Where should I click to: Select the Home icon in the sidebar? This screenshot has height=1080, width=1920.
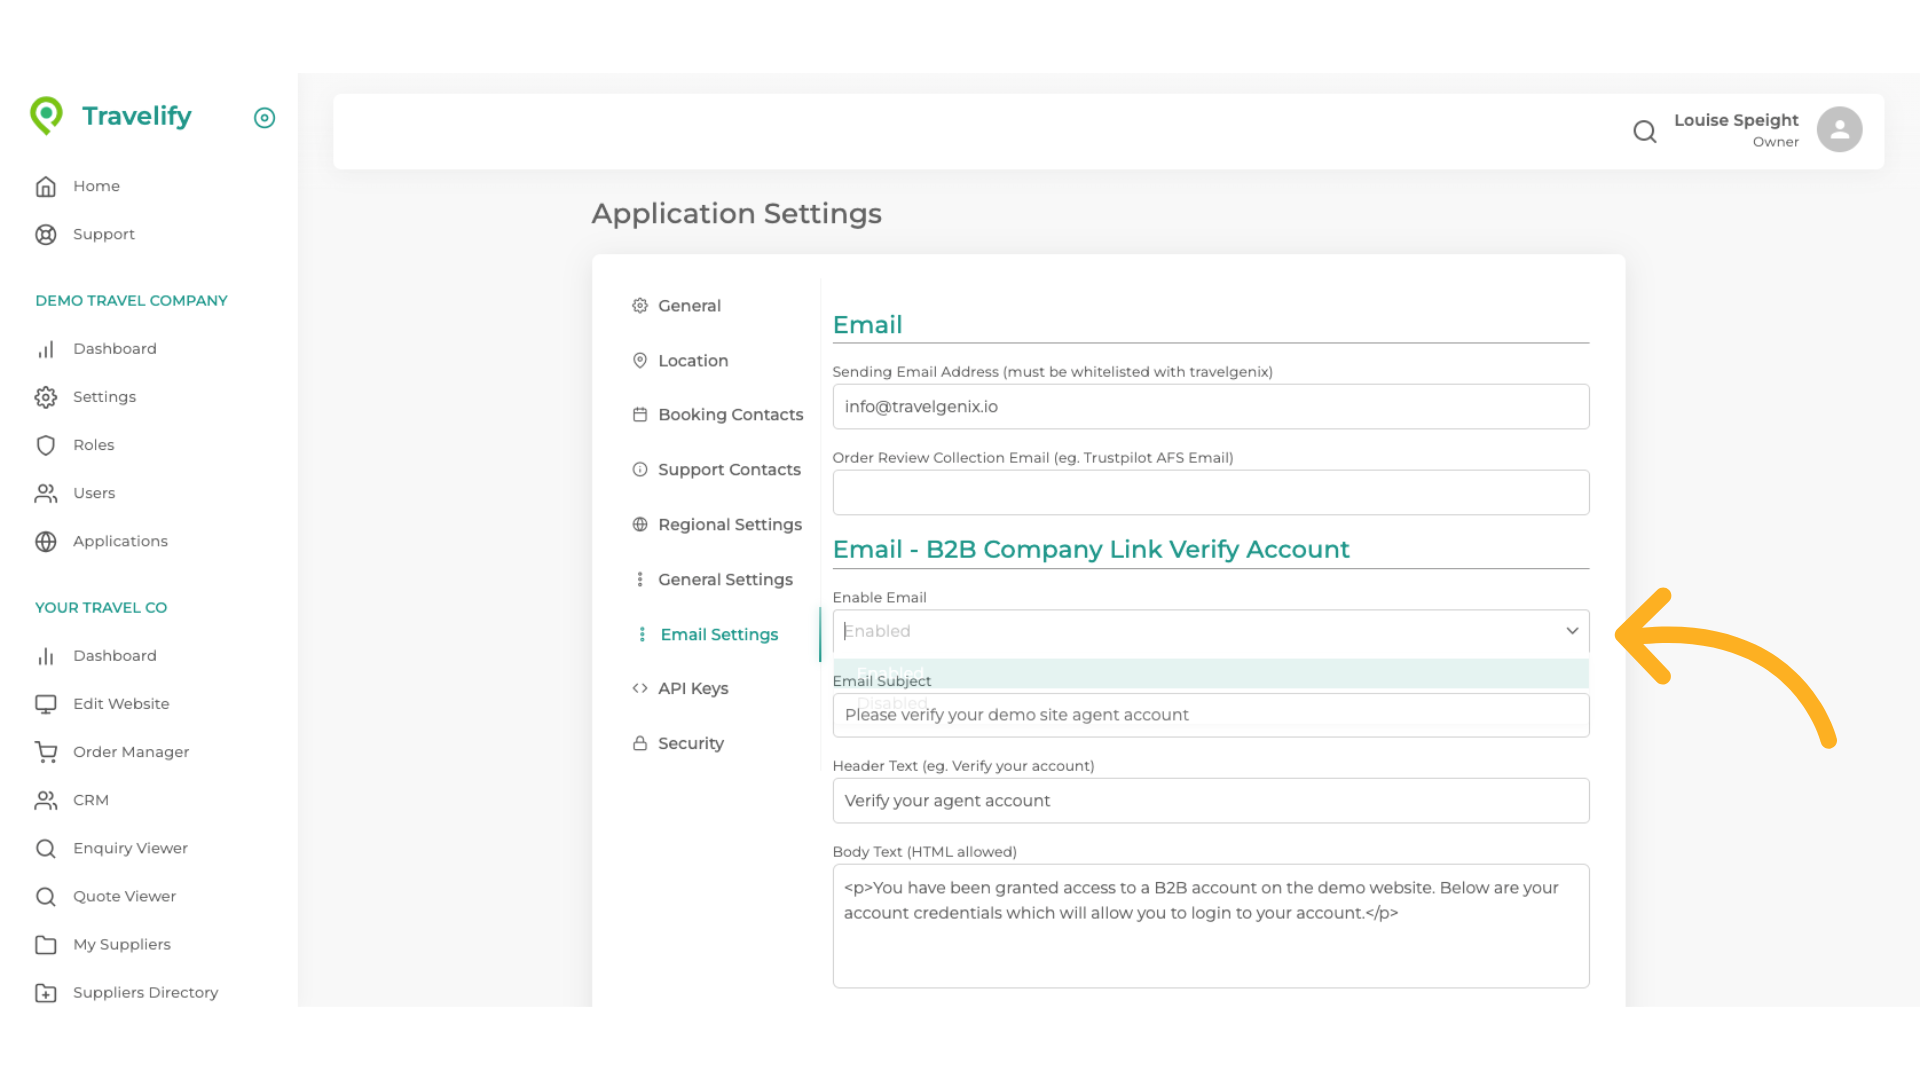(x=46, y=186)
